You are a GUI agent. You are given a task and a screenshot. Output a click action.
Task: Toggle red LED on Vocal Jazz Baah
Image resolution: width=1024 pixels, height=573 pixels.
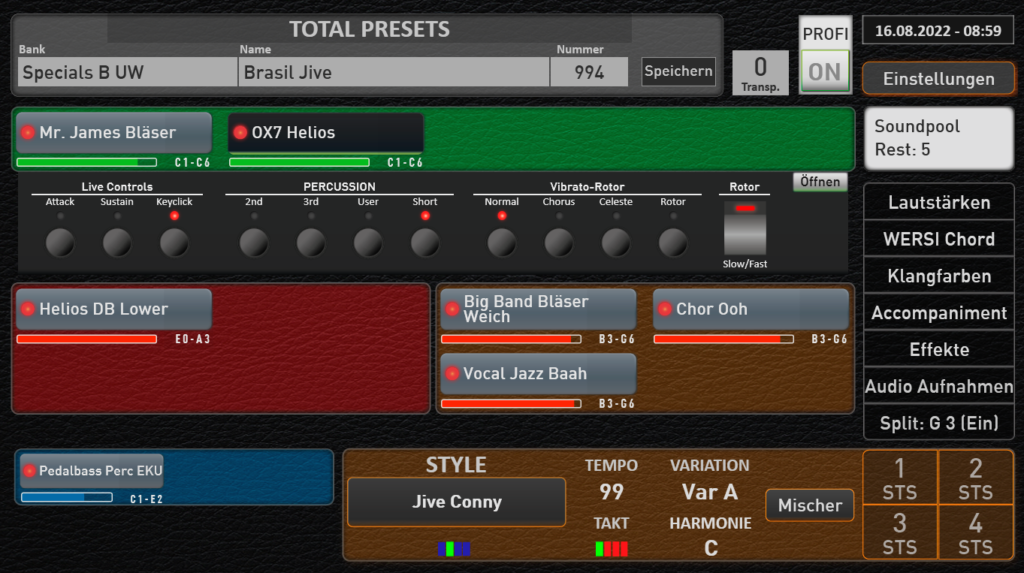click(452, 374)
